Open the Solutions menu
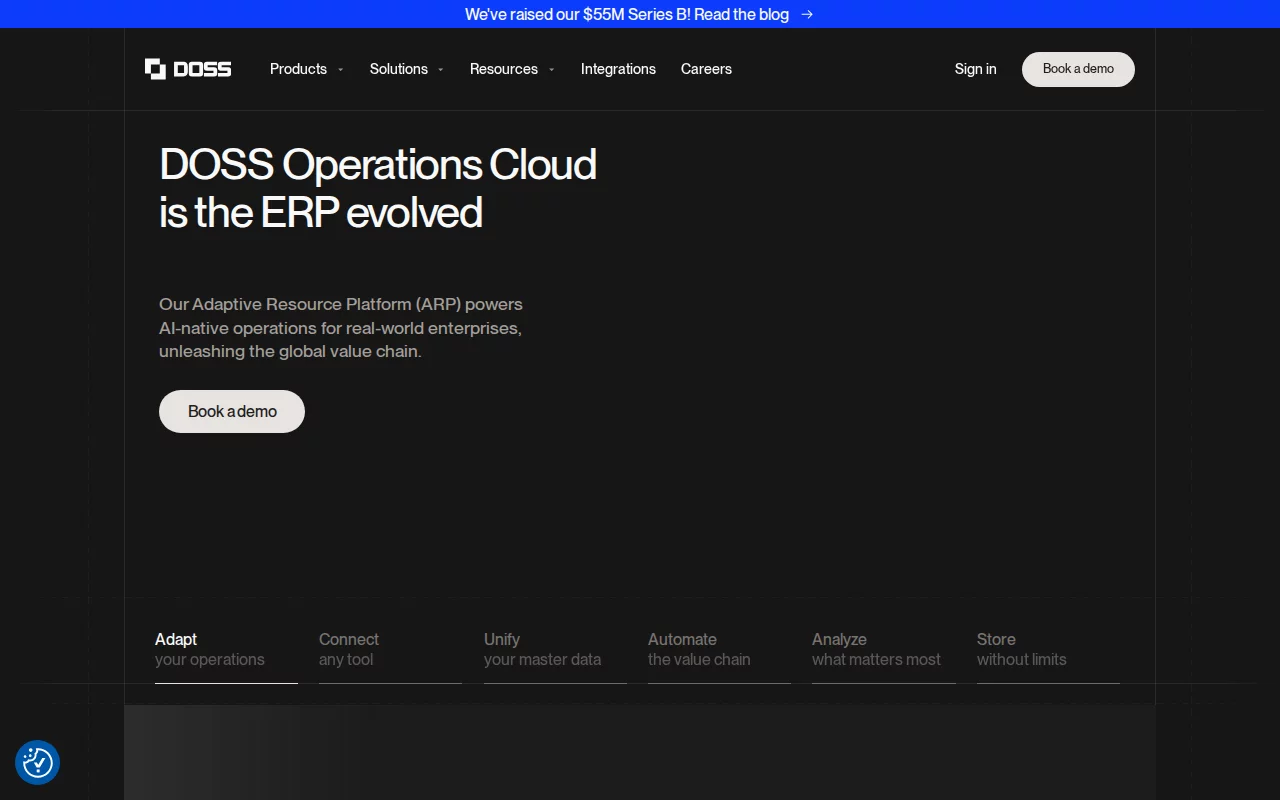The width and height of the screenshot is (1280, 800). point(399,69)
